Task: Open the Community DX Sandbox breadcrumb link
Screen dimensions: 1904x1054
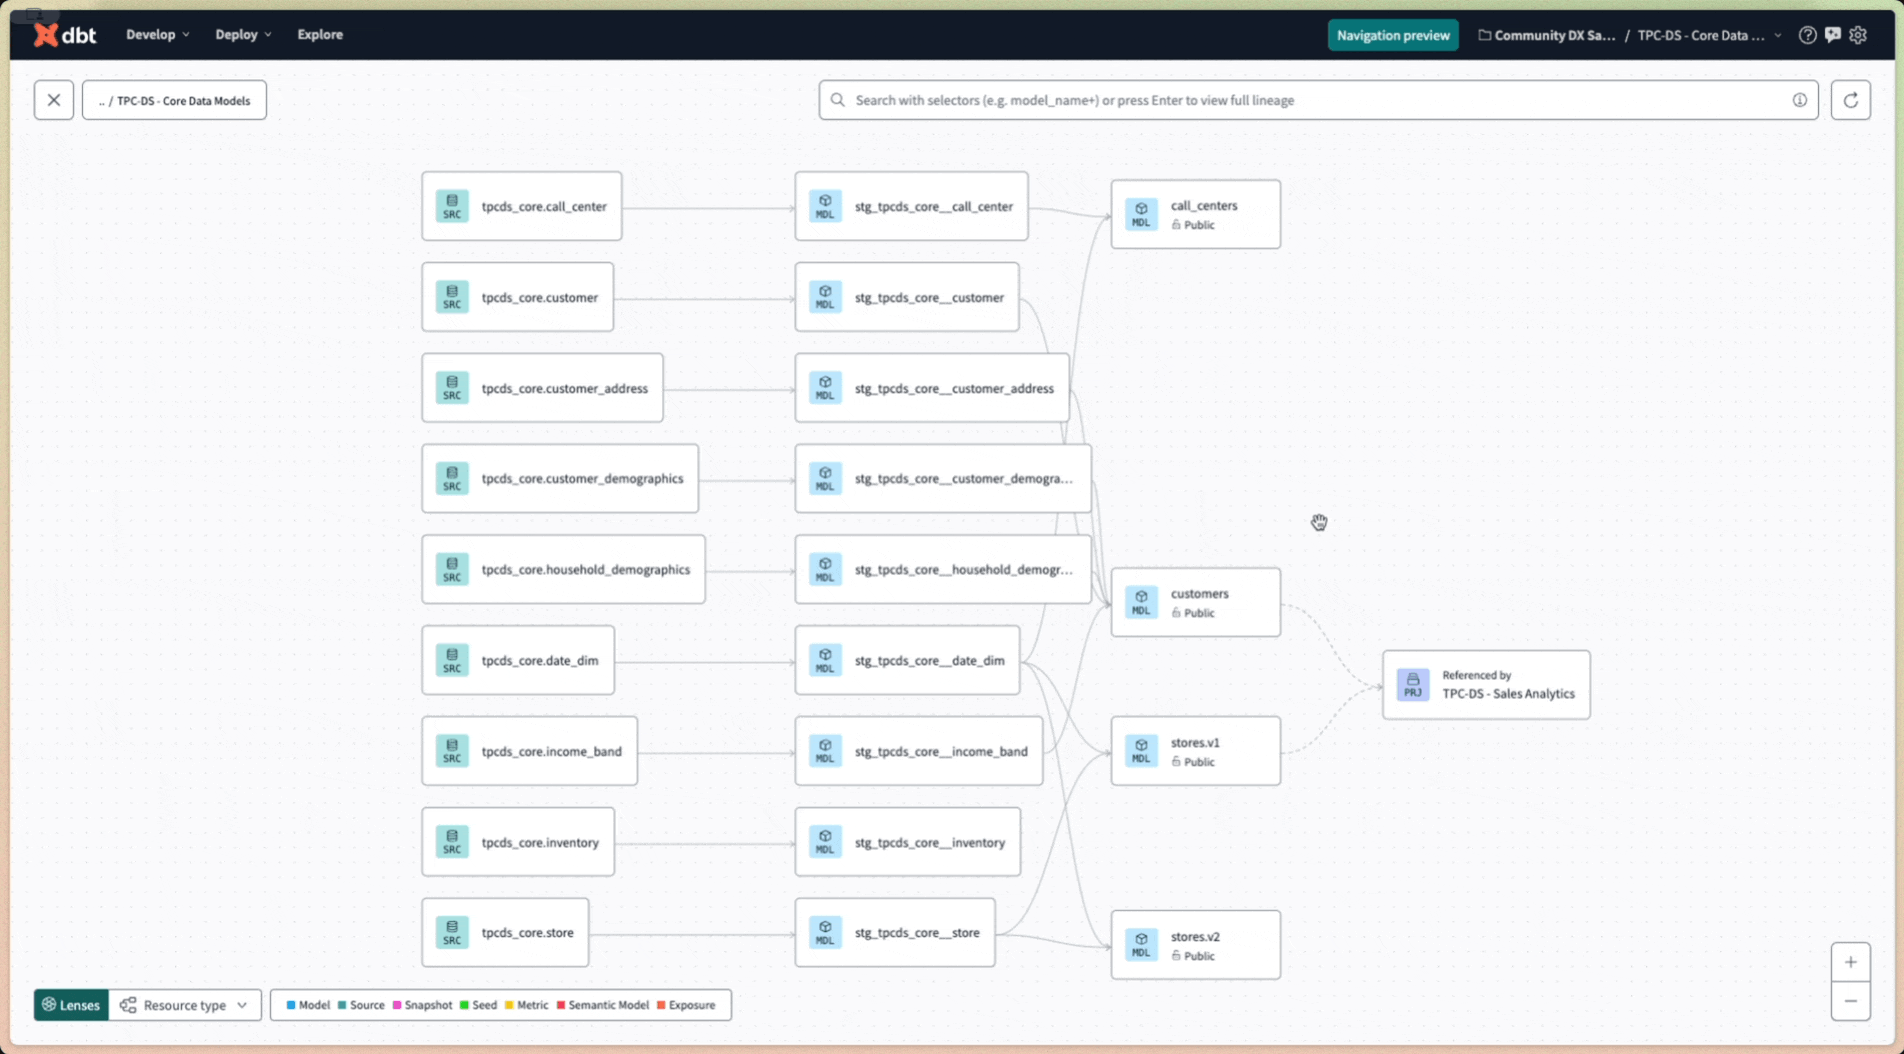Action: pos(1548,35)
